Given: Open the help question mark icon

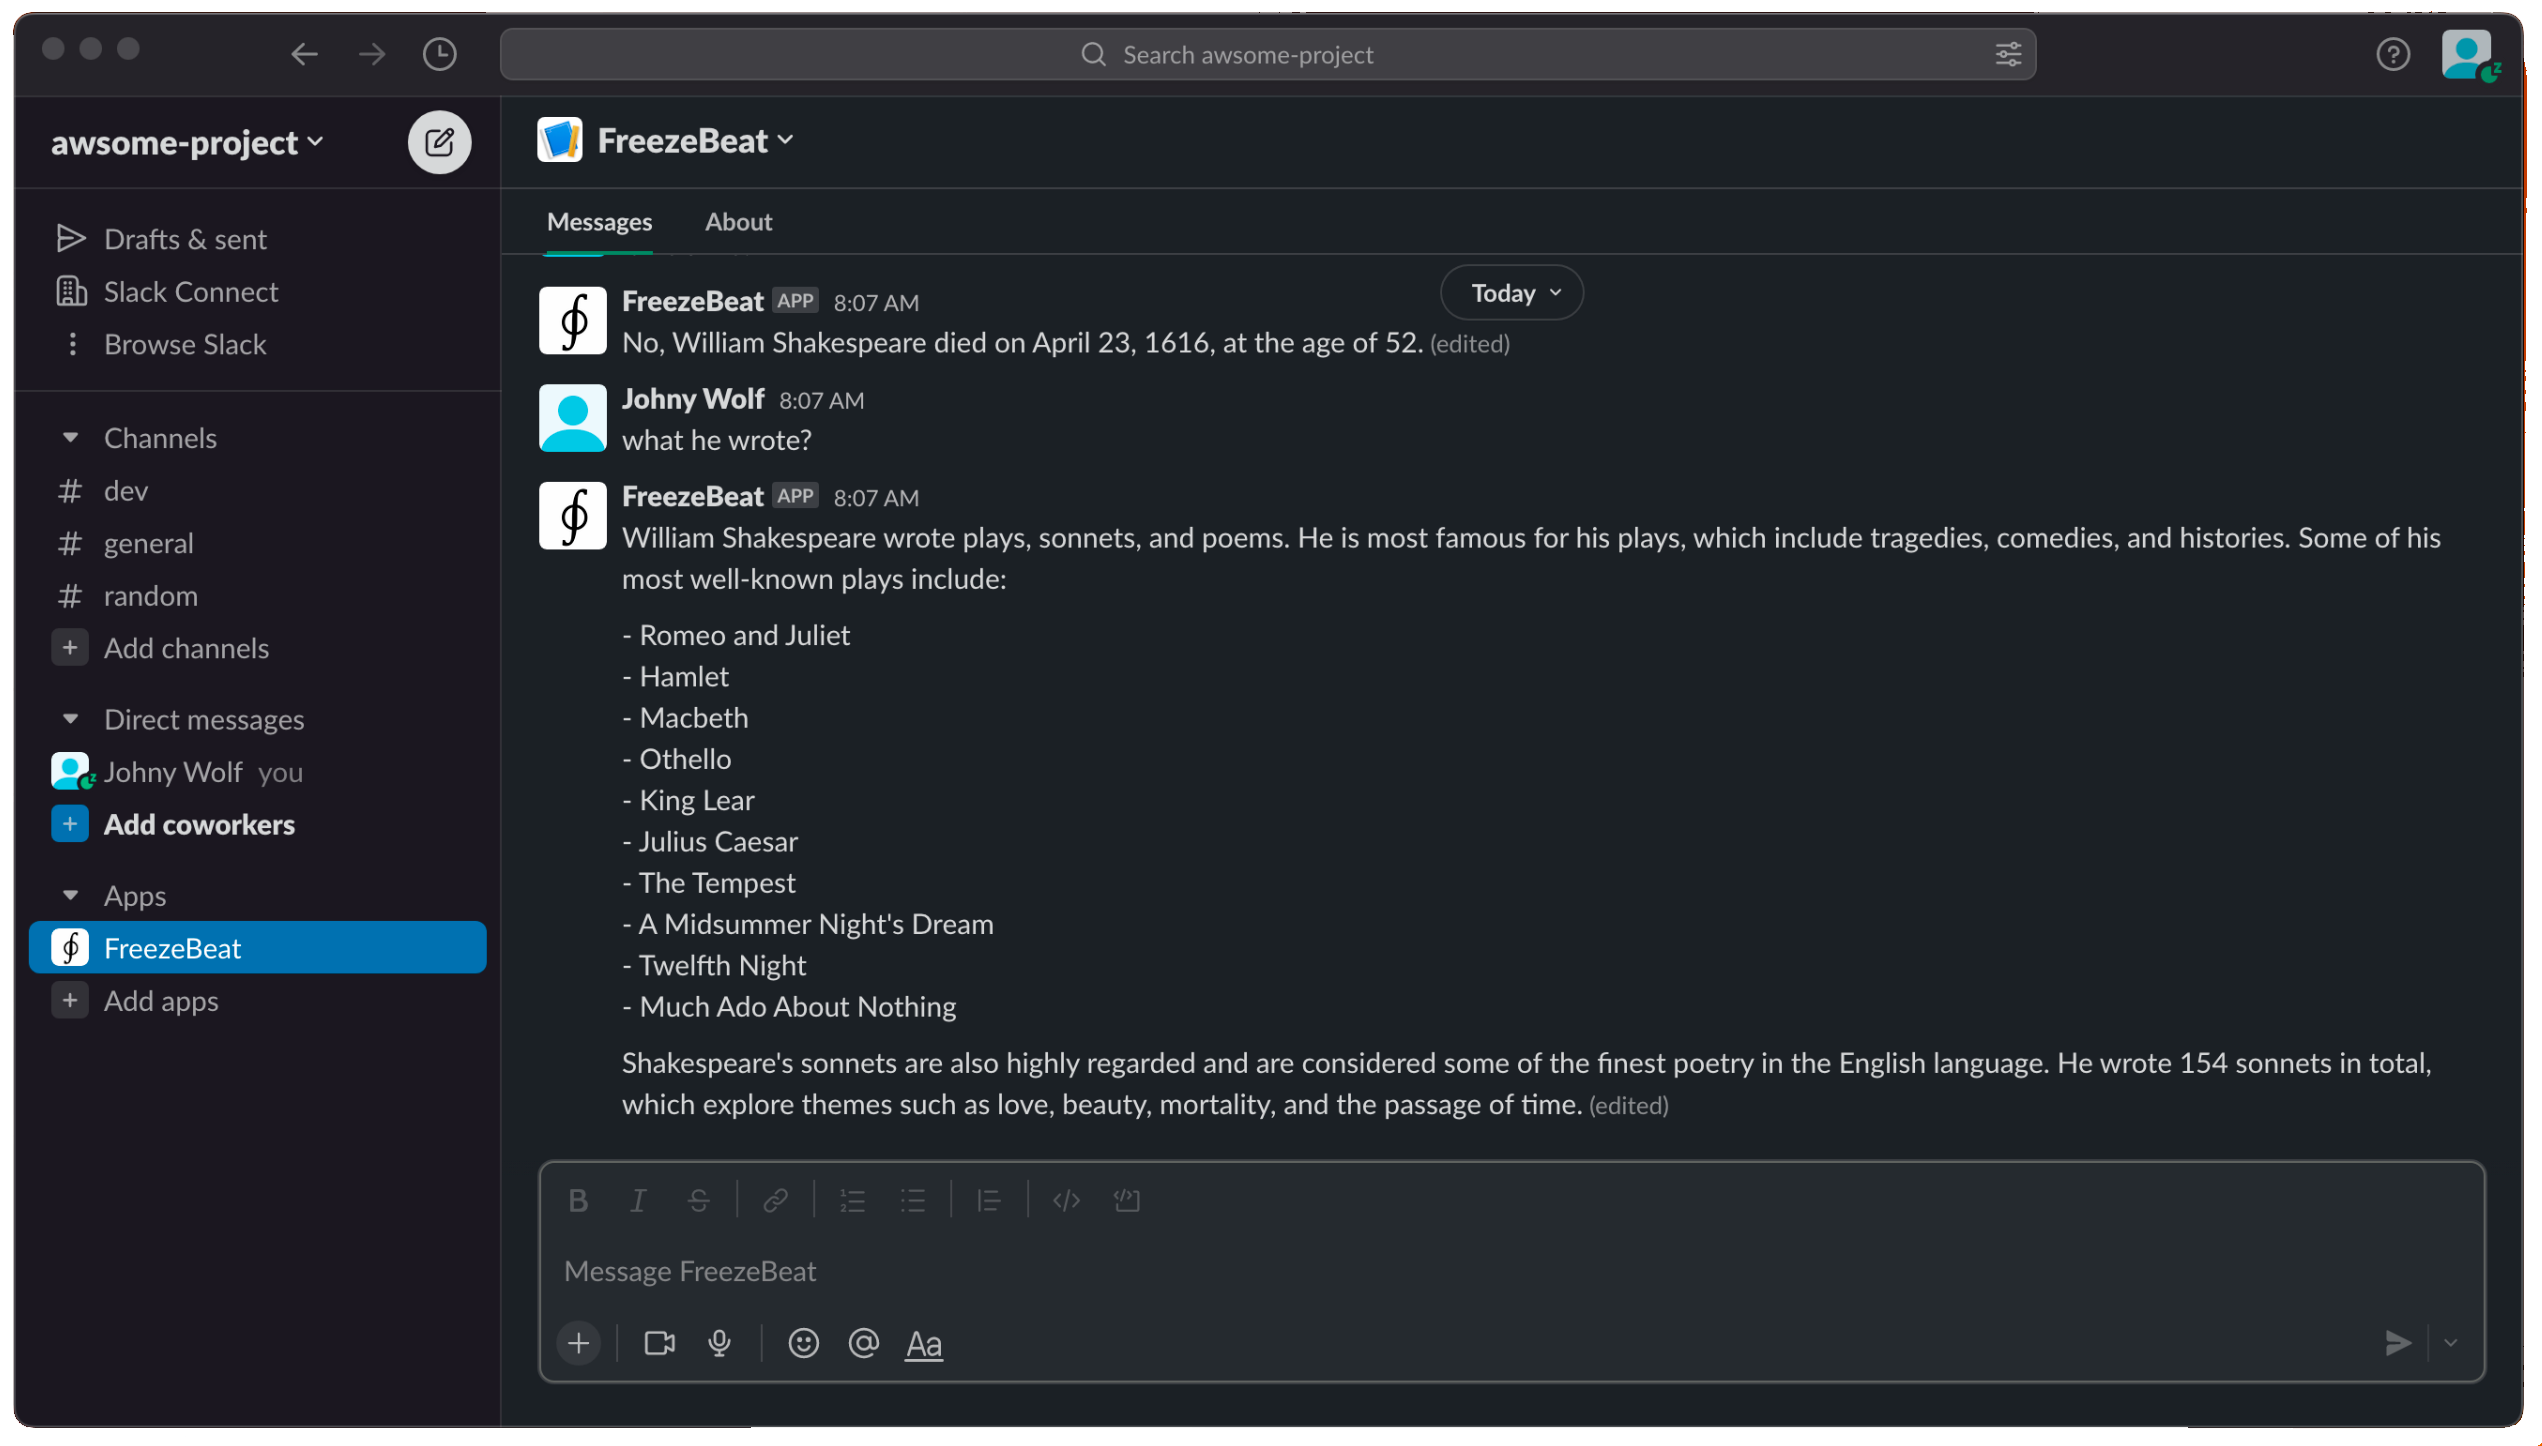Looking at the screenshot, I should tap(2391, 54).
